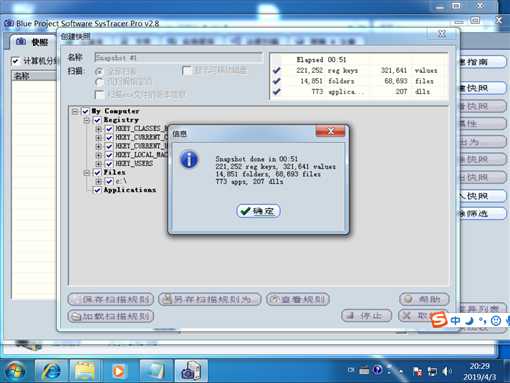Click the keyboard tray icon
Image resolution: width=510 pixels, height=383 pixels.
pos(364,371)
